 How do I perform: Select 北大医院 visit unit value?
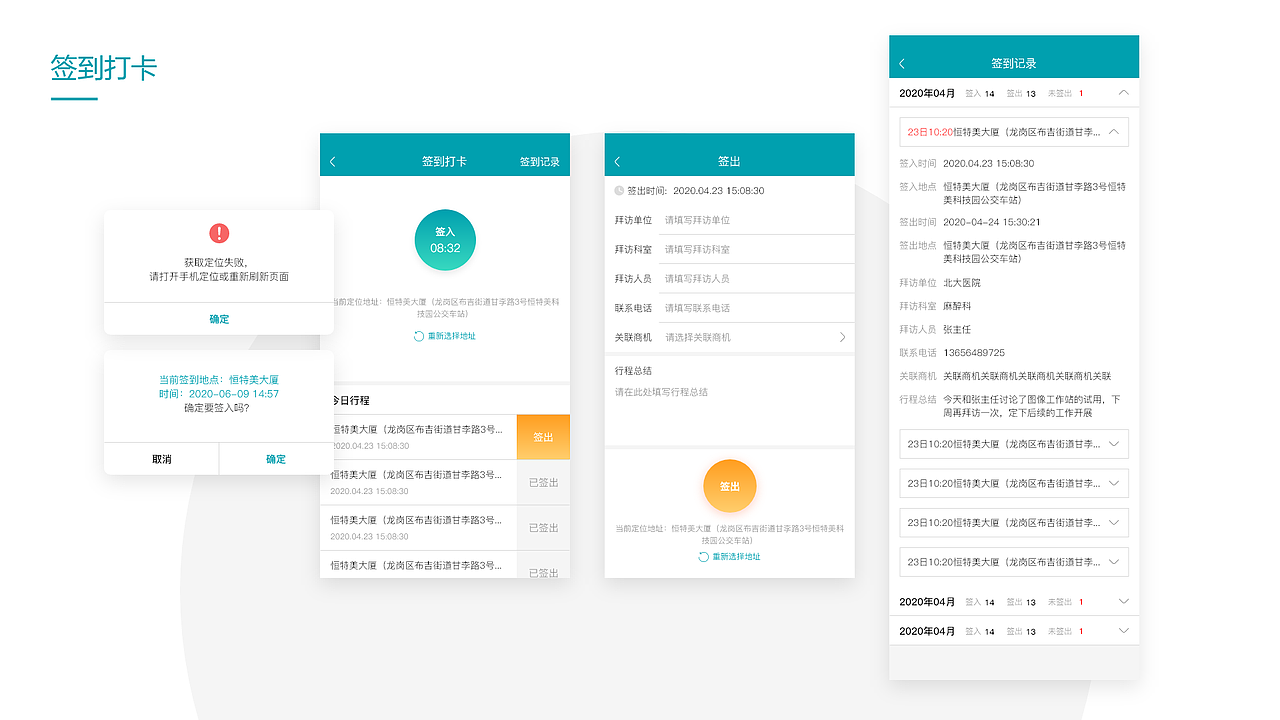[961, 283]
